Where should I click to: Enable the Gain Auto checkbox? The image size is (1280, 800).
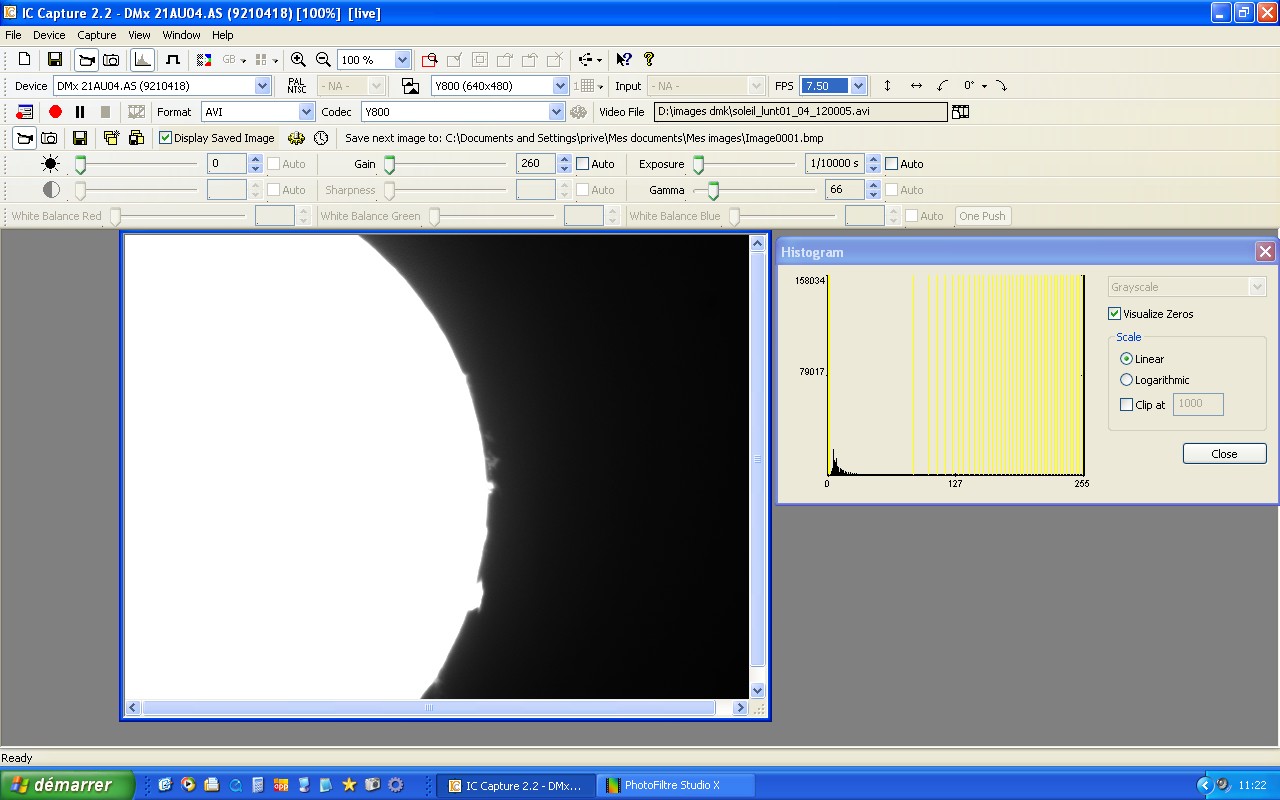click(583, 164)
